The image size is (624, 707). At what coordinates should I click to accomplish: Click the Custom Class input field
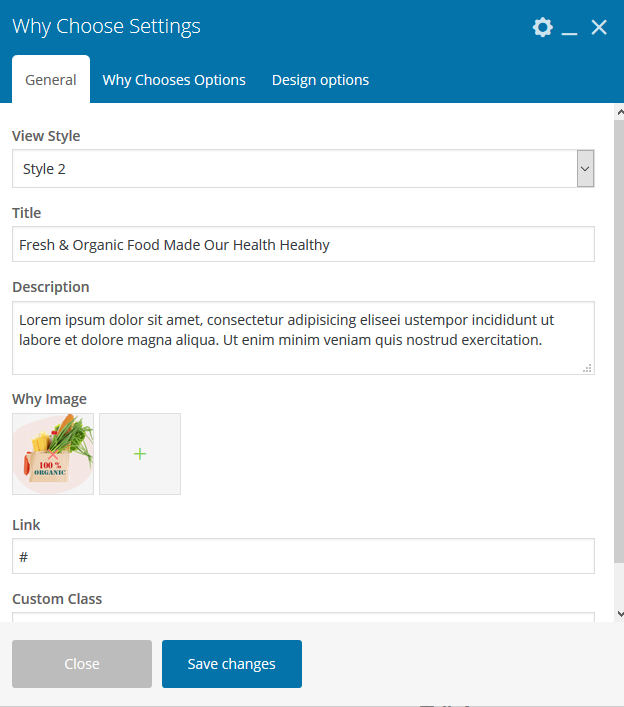[303, 616]
